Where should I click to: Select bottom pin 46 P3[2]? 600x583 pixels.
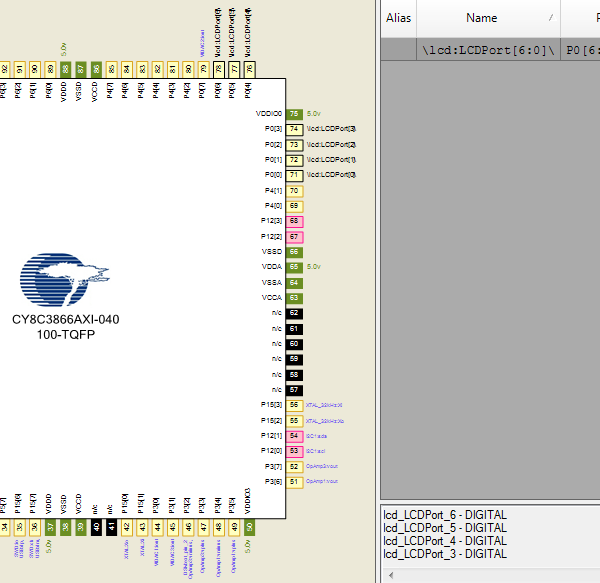(x=188, y=528)
